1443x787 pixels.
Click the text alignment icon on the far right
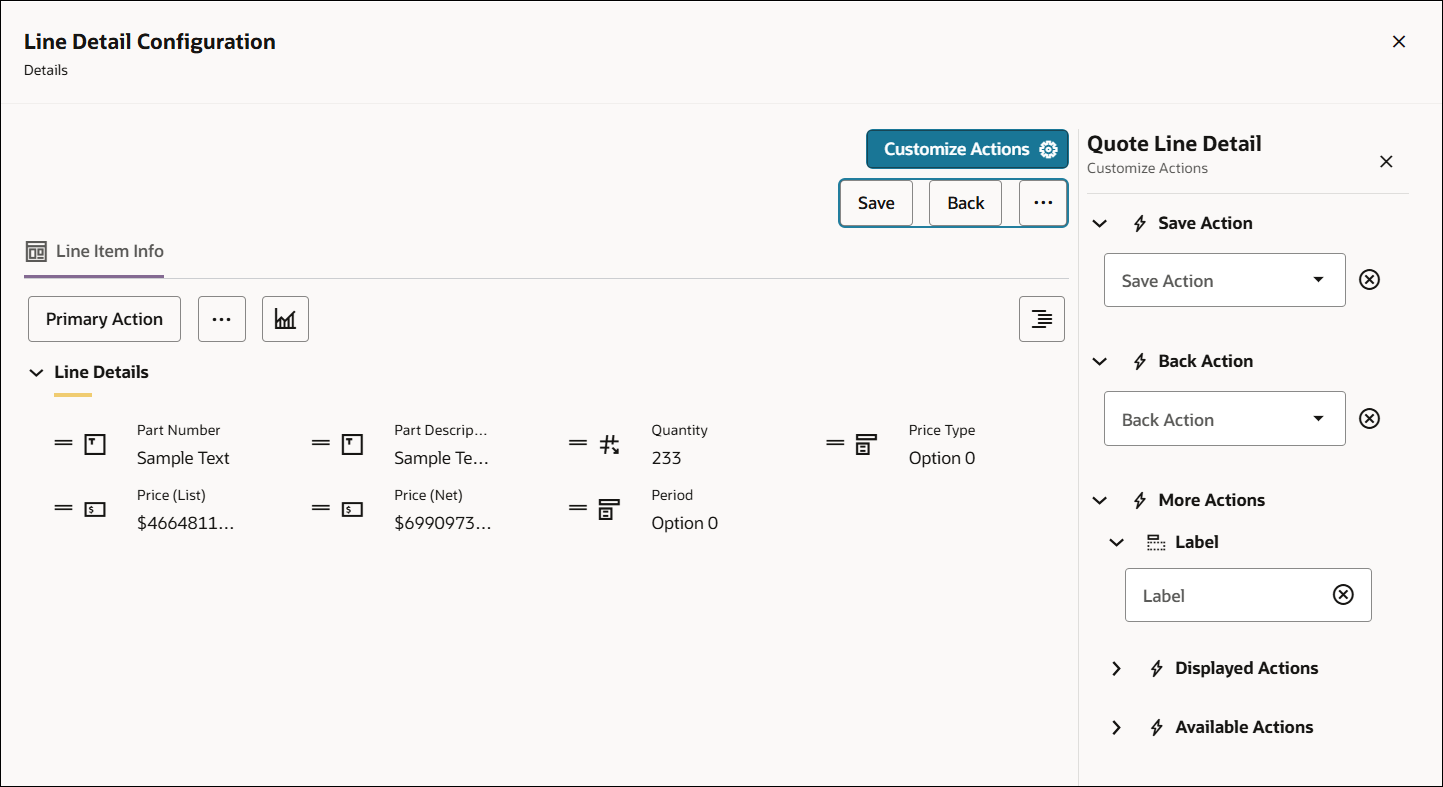point(1041,318)
